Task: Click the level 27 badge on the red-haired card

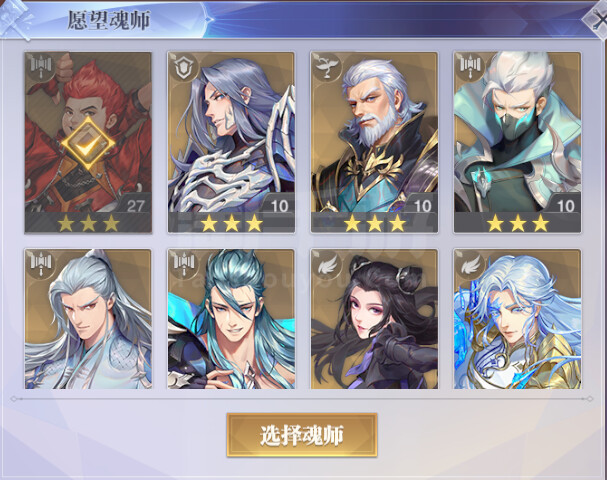Action: tap(135, 206)
